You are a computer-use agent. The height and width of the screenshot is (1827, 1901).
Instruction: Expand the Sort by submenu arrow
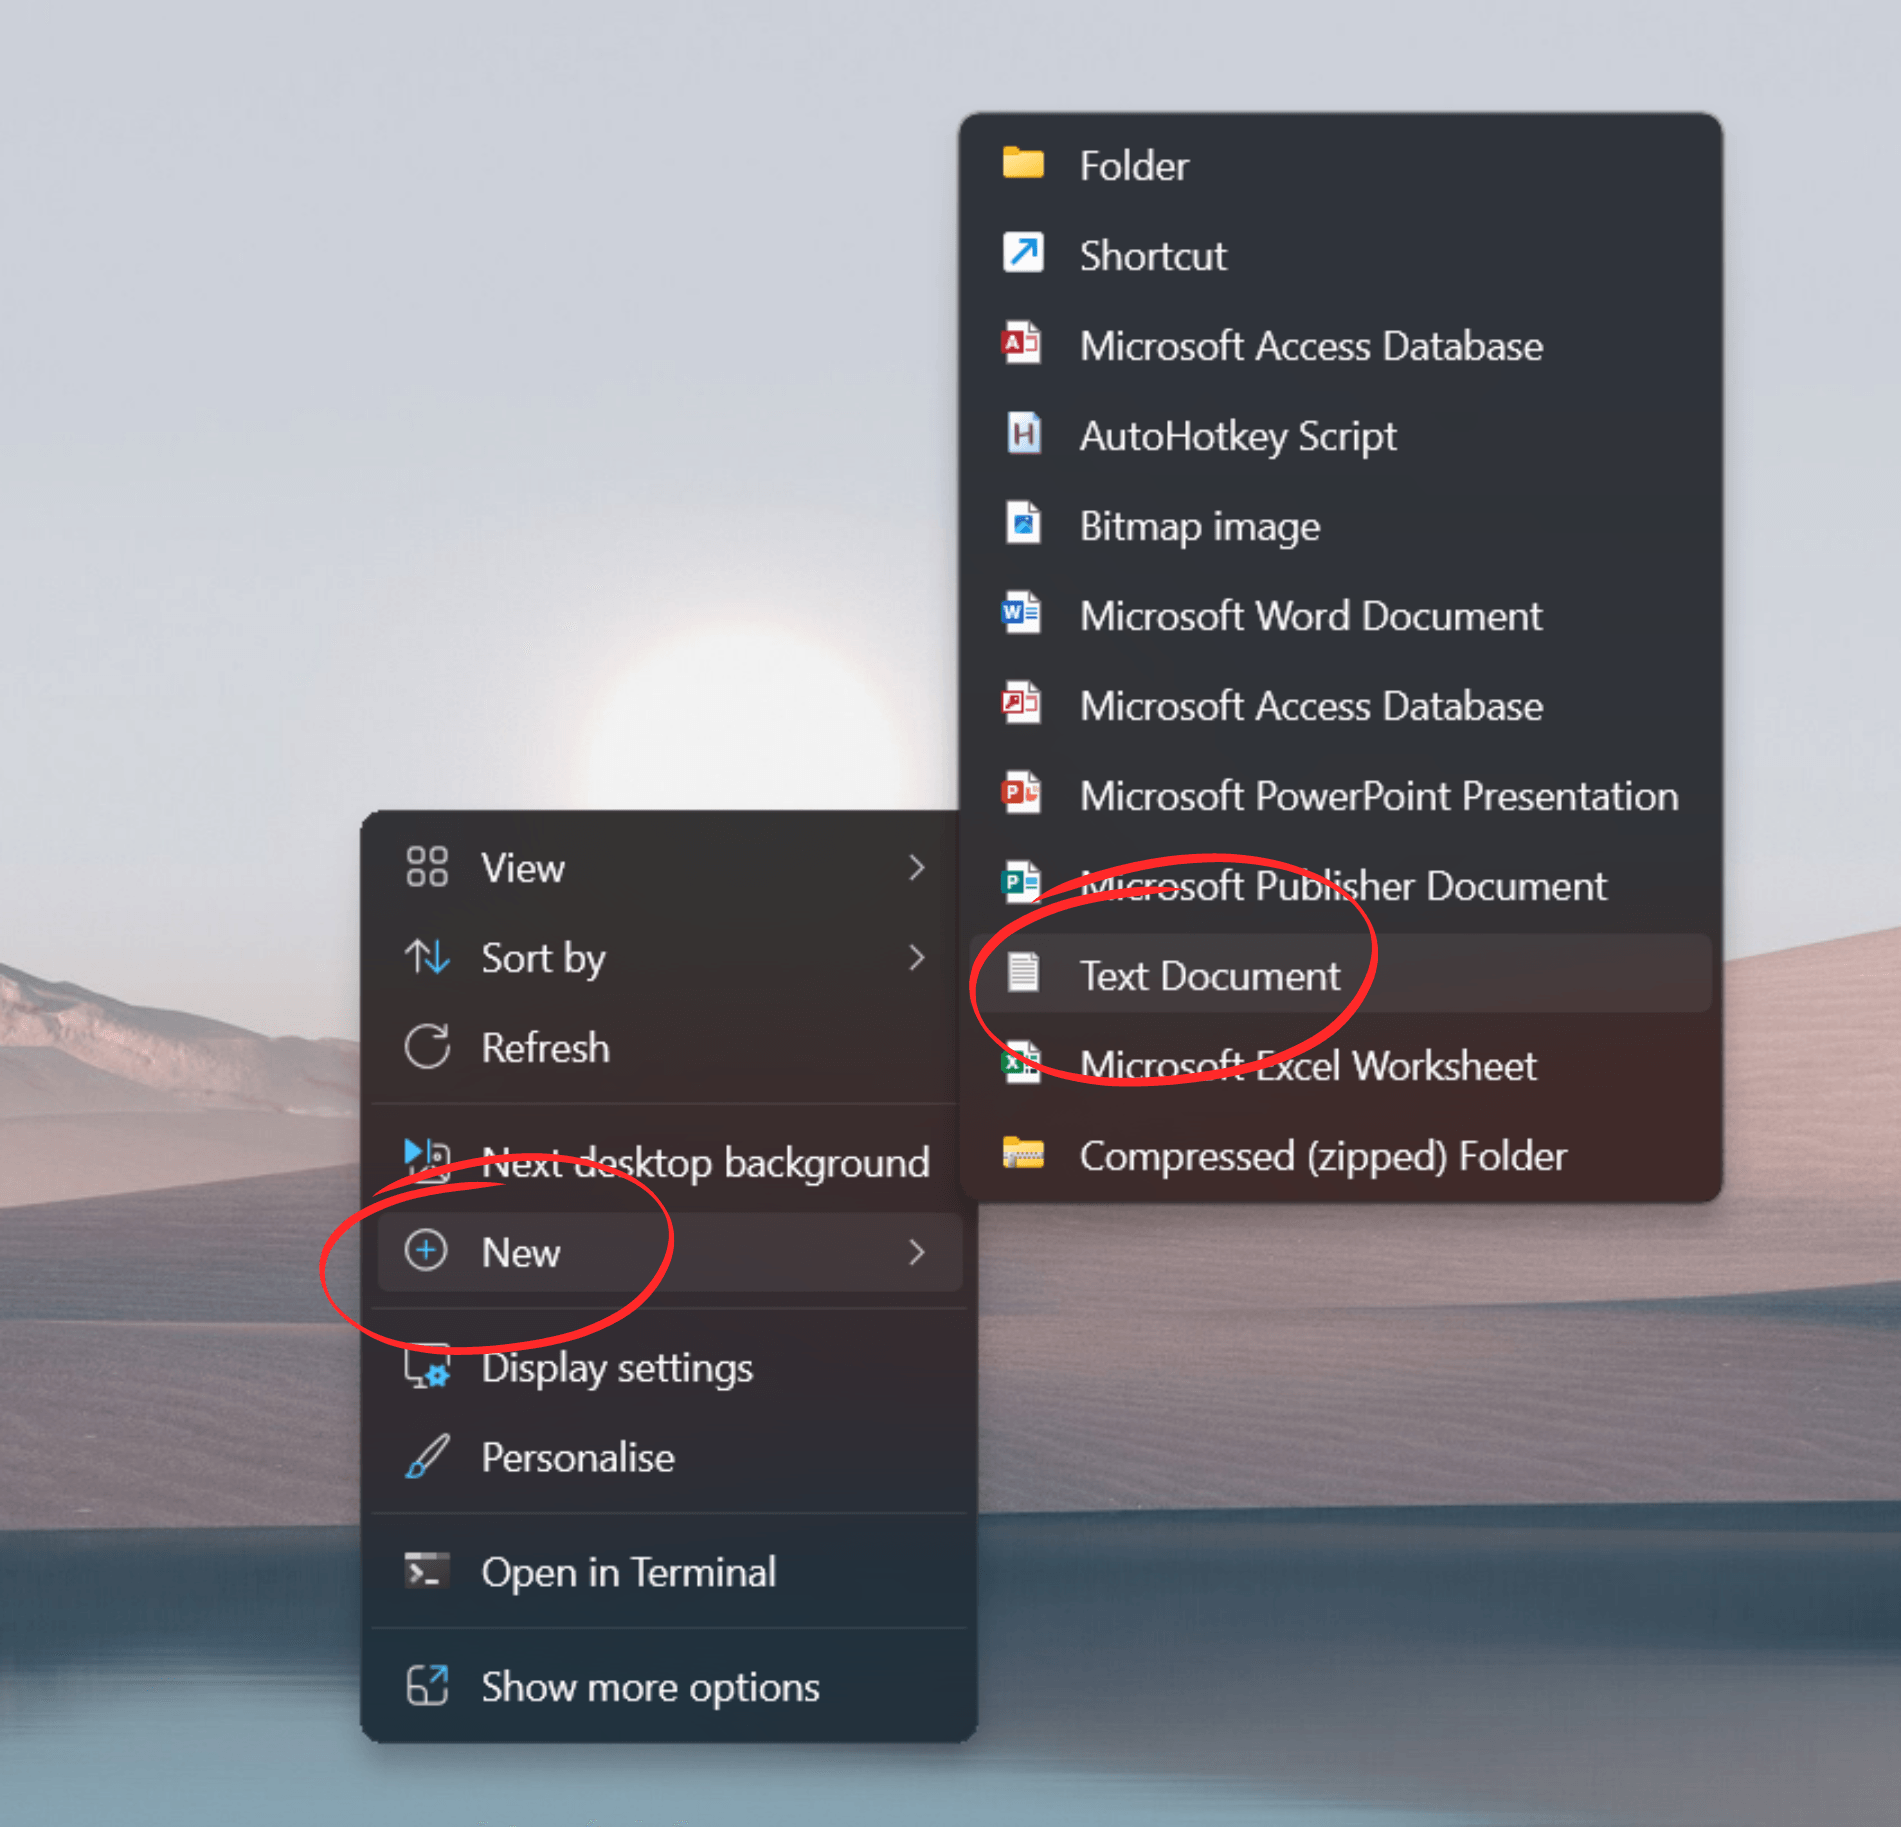(916, 958)
